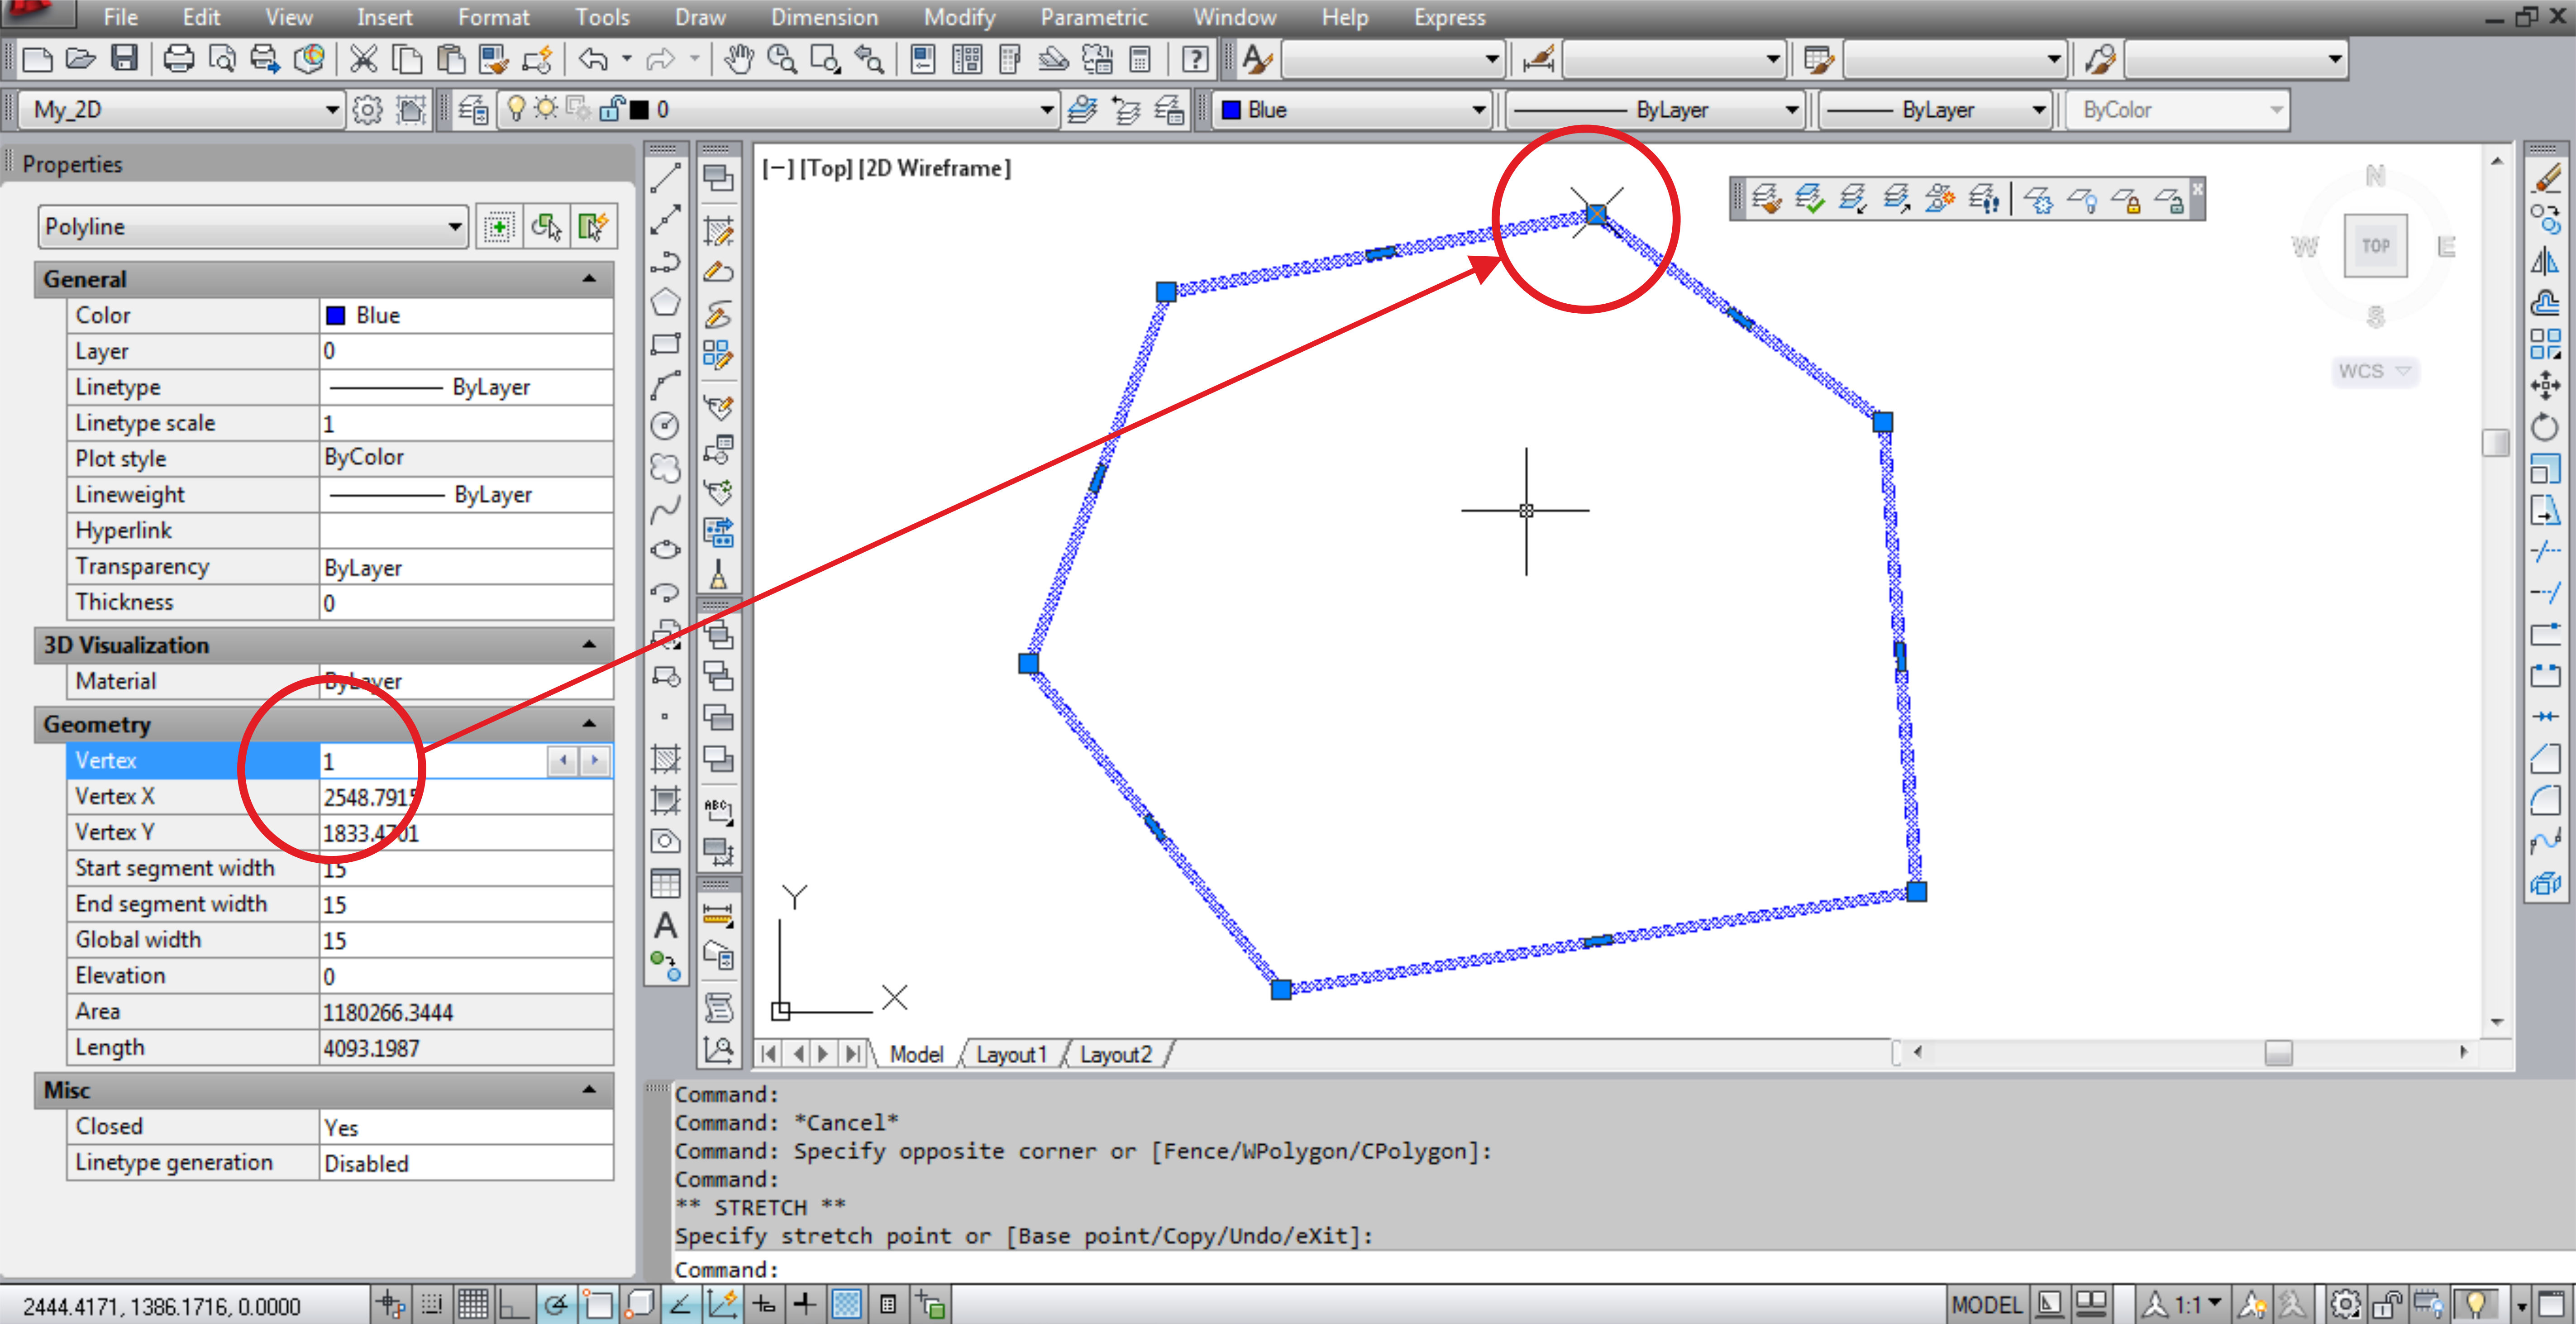This screenshot has width=2576, height=1324.
Task: Select the Polygon drawing tool
Action: coord(665,302)
